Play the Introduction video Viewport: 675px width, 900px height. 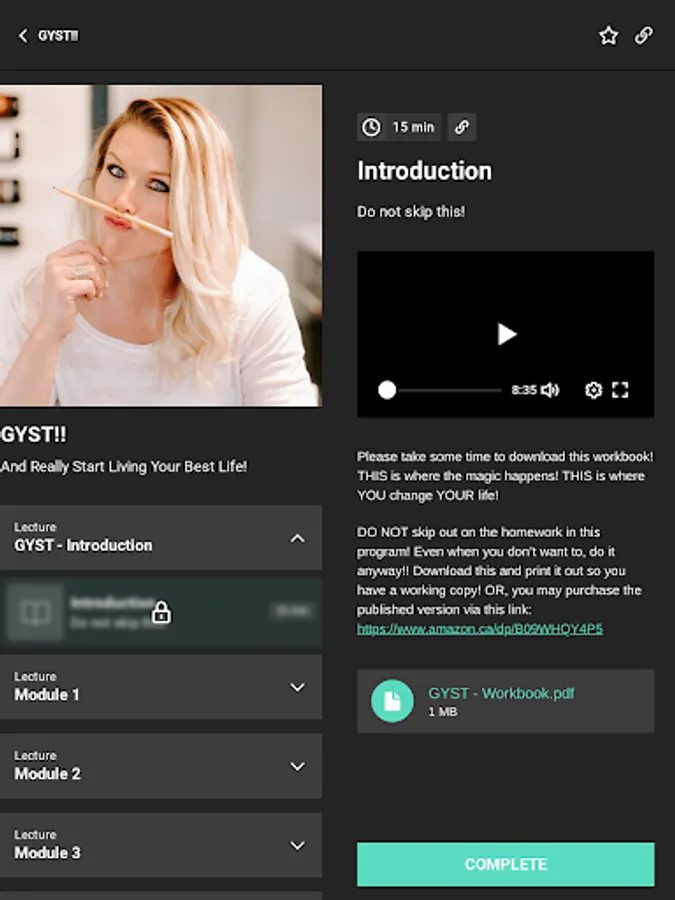click(506, 334)
